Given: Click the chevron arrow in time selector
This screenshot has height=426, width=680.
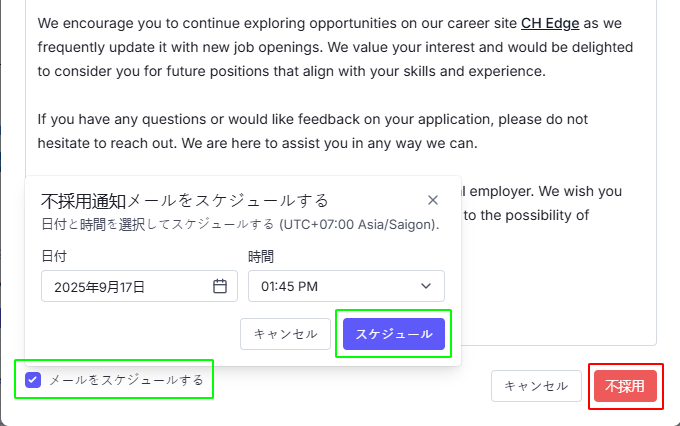Looking at the screenshot, I should 427,286.
